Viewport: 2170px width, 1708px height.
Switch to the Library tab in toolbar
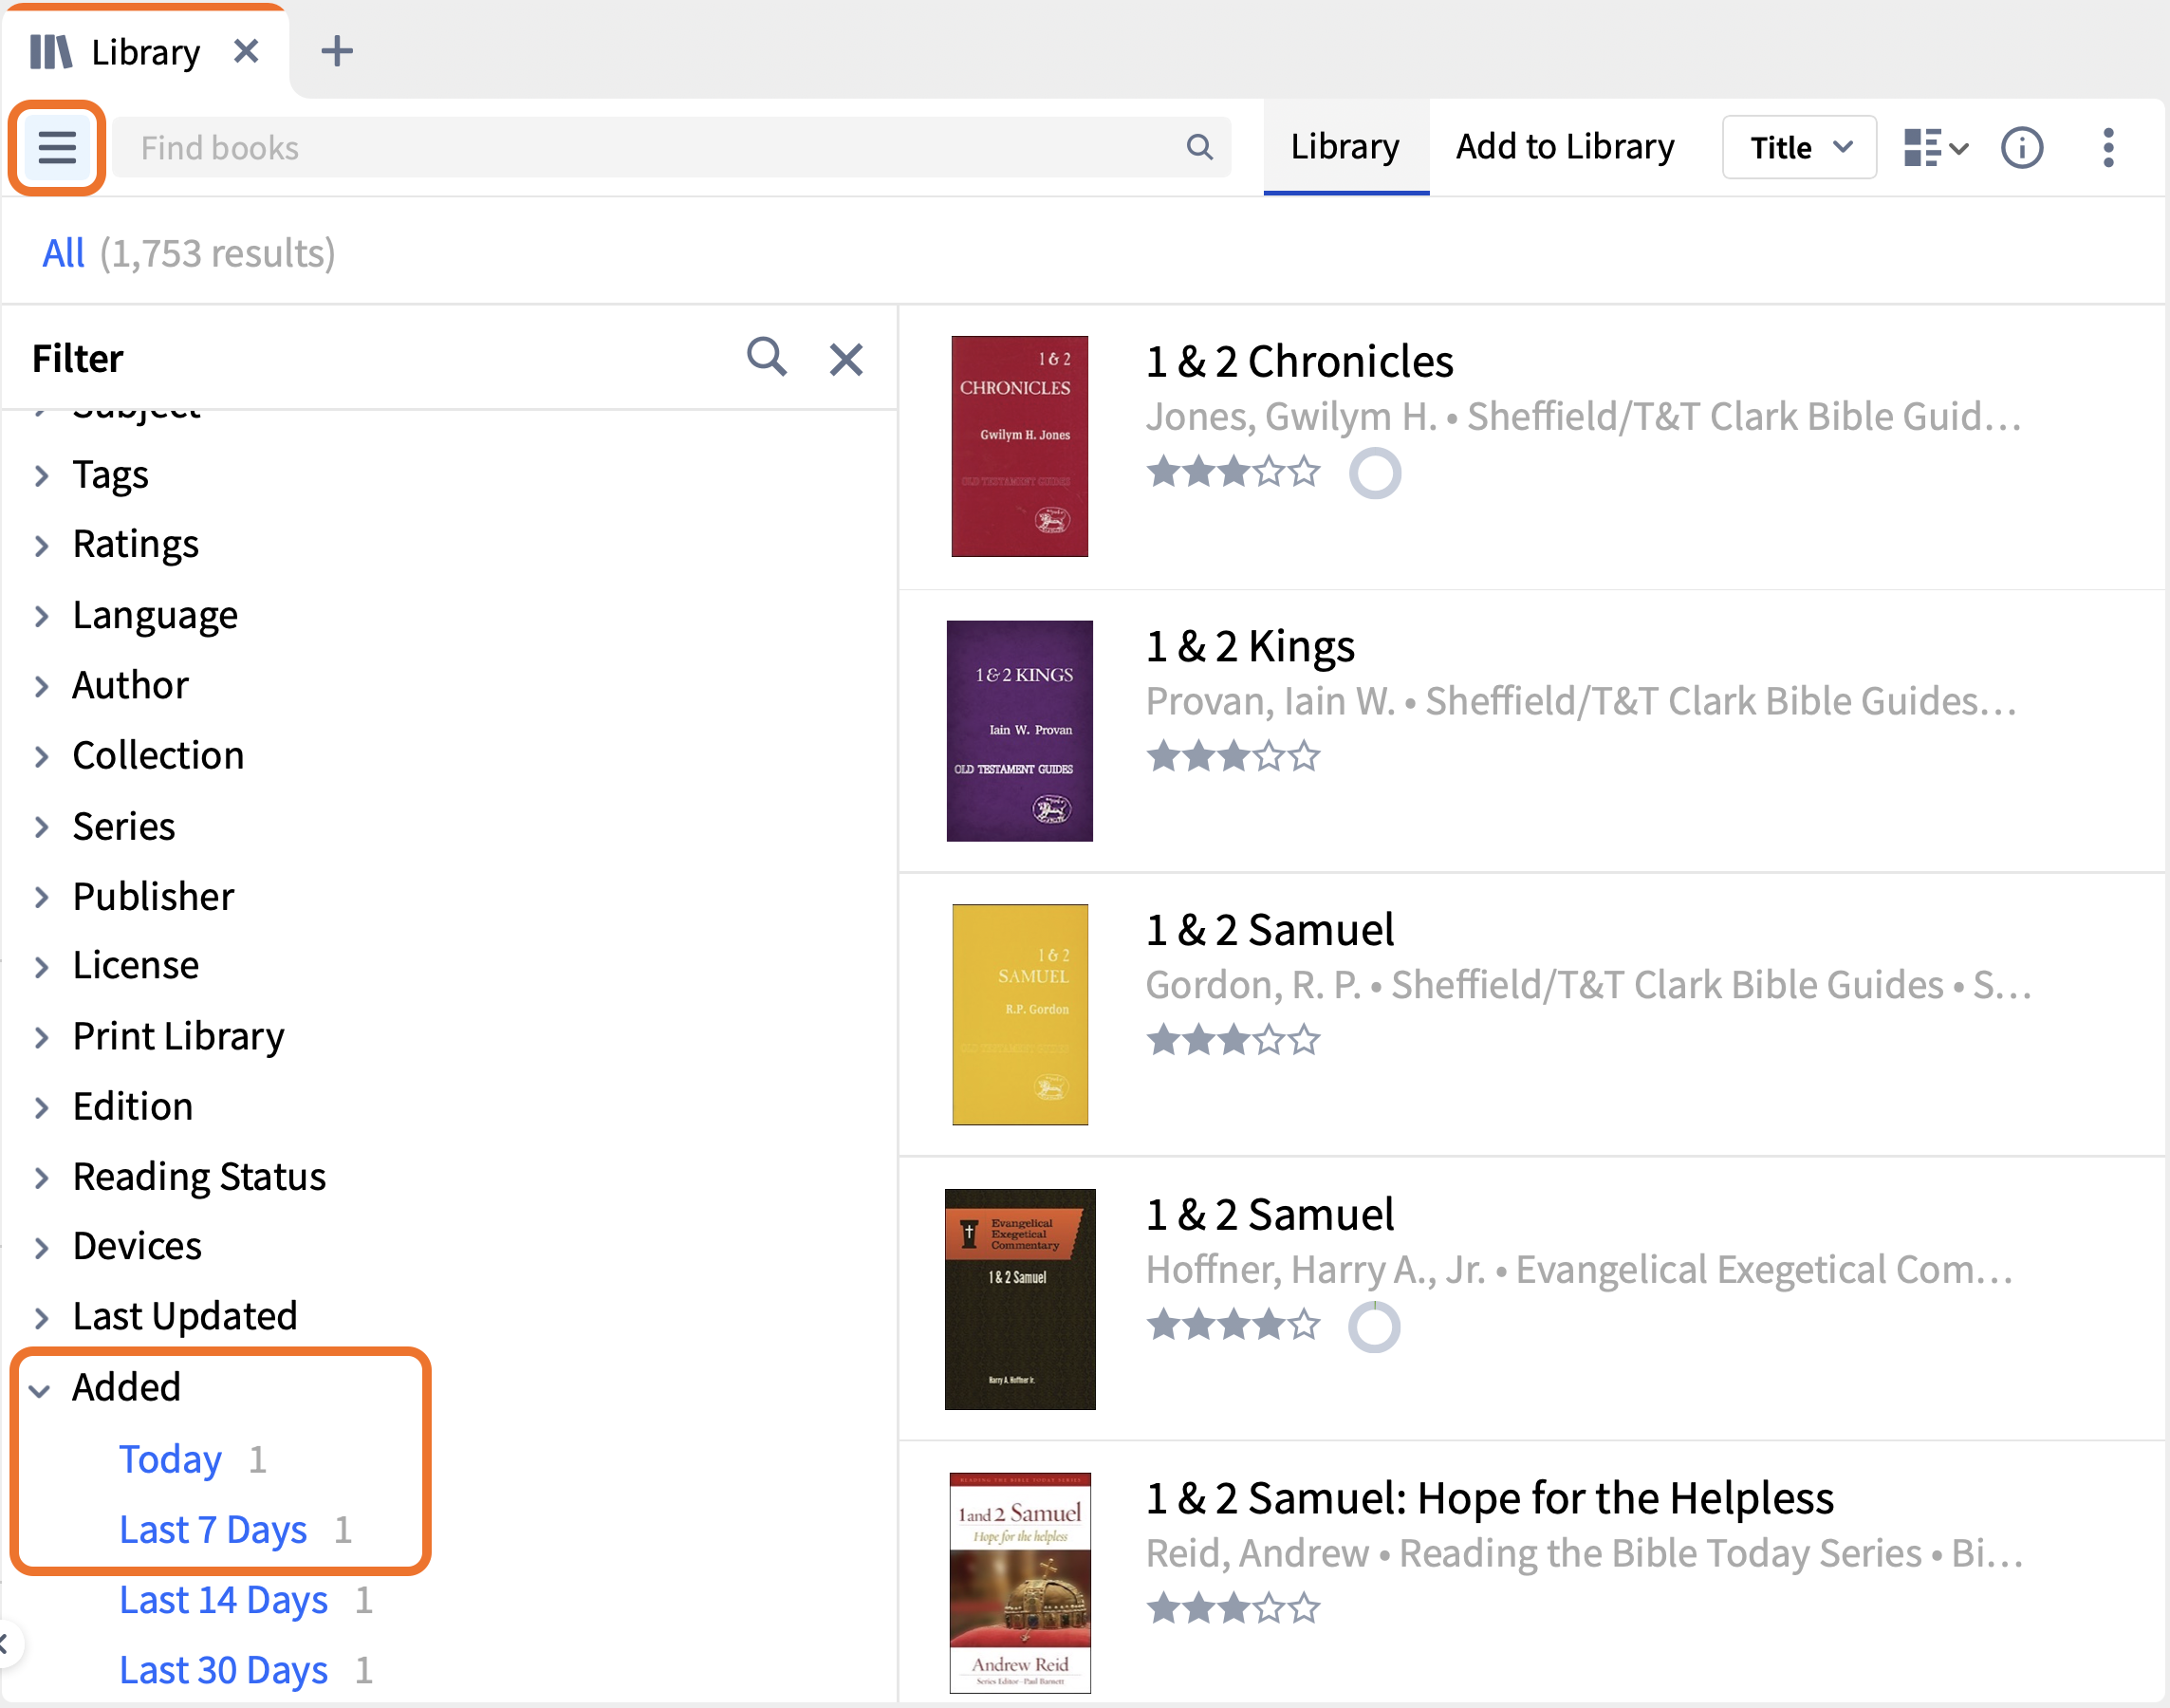click(1345, 147)
